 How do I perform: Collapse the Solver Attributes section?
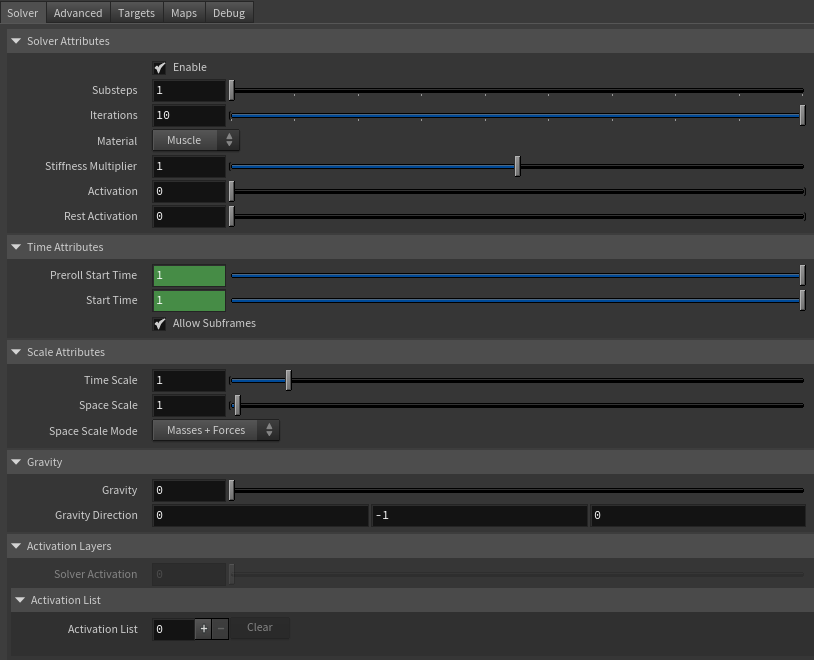point(16,41)
